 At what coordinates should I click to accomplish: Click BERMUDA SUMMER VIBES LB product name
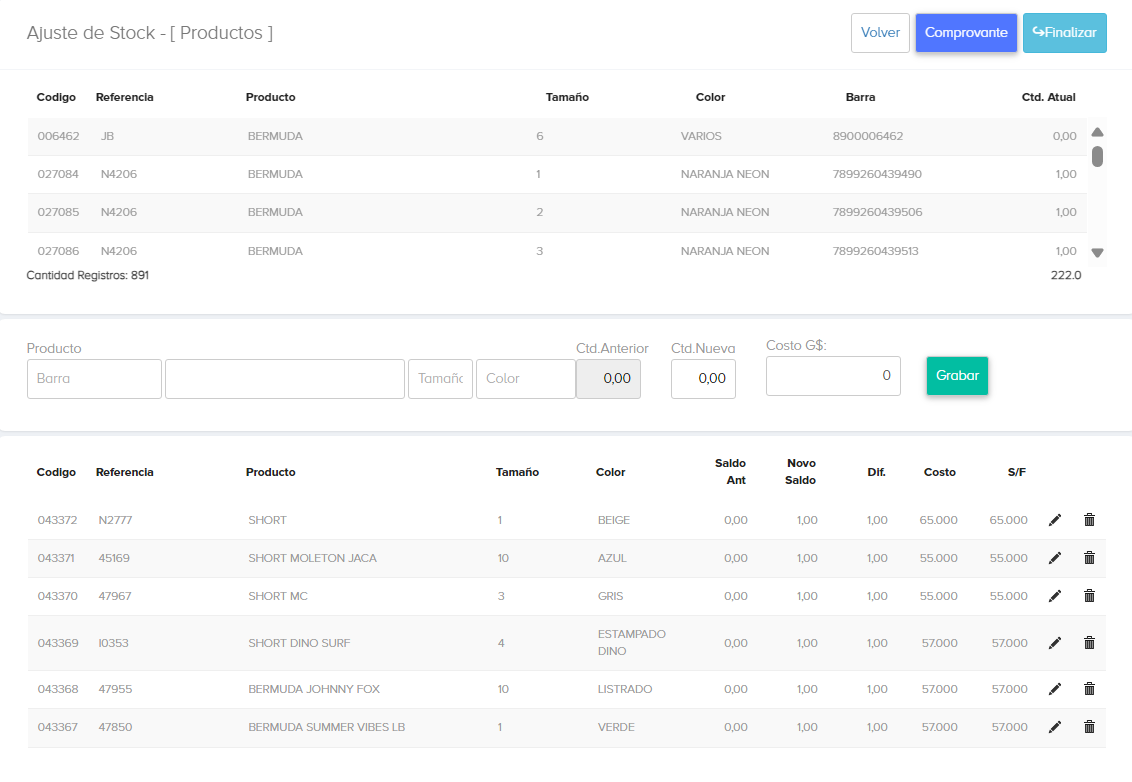[326, 727]
